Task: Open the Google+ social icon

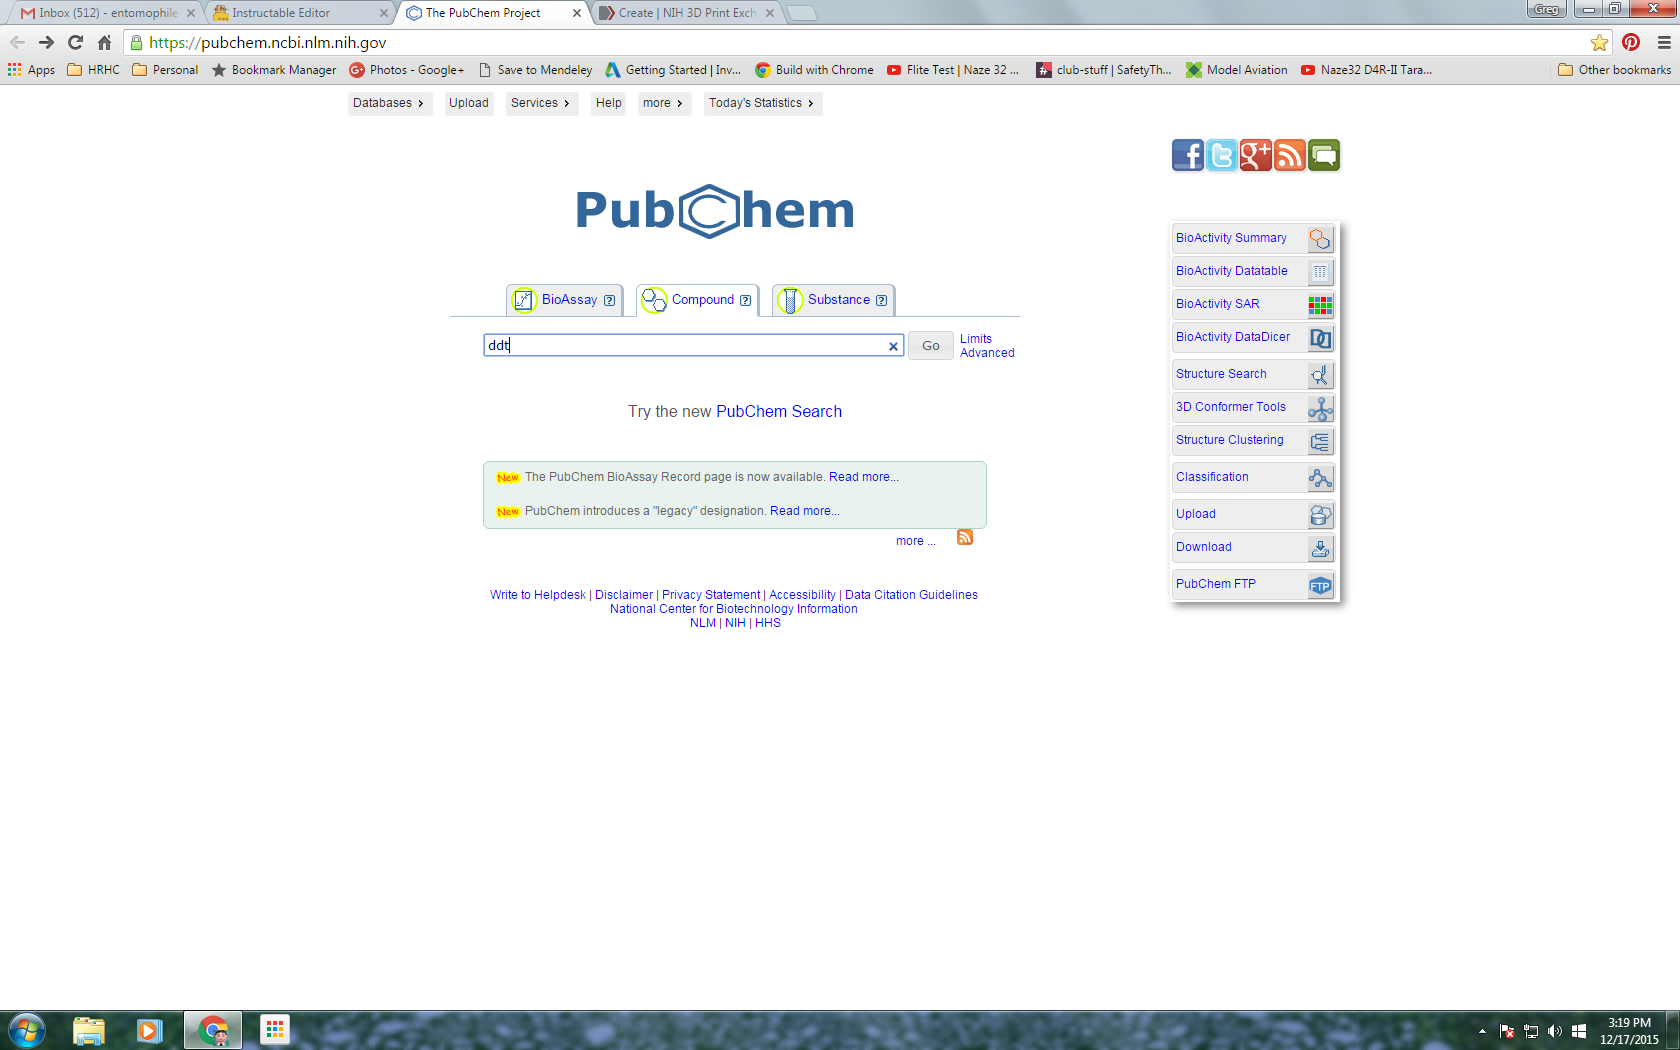Action: (1256, 155)
